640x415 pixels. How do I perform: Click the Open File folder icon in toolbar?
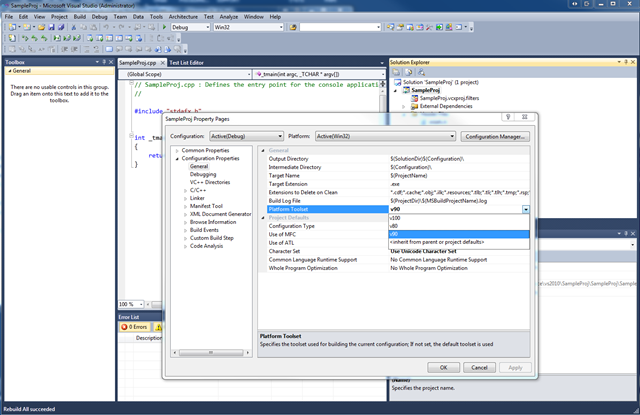pos(41,27)
